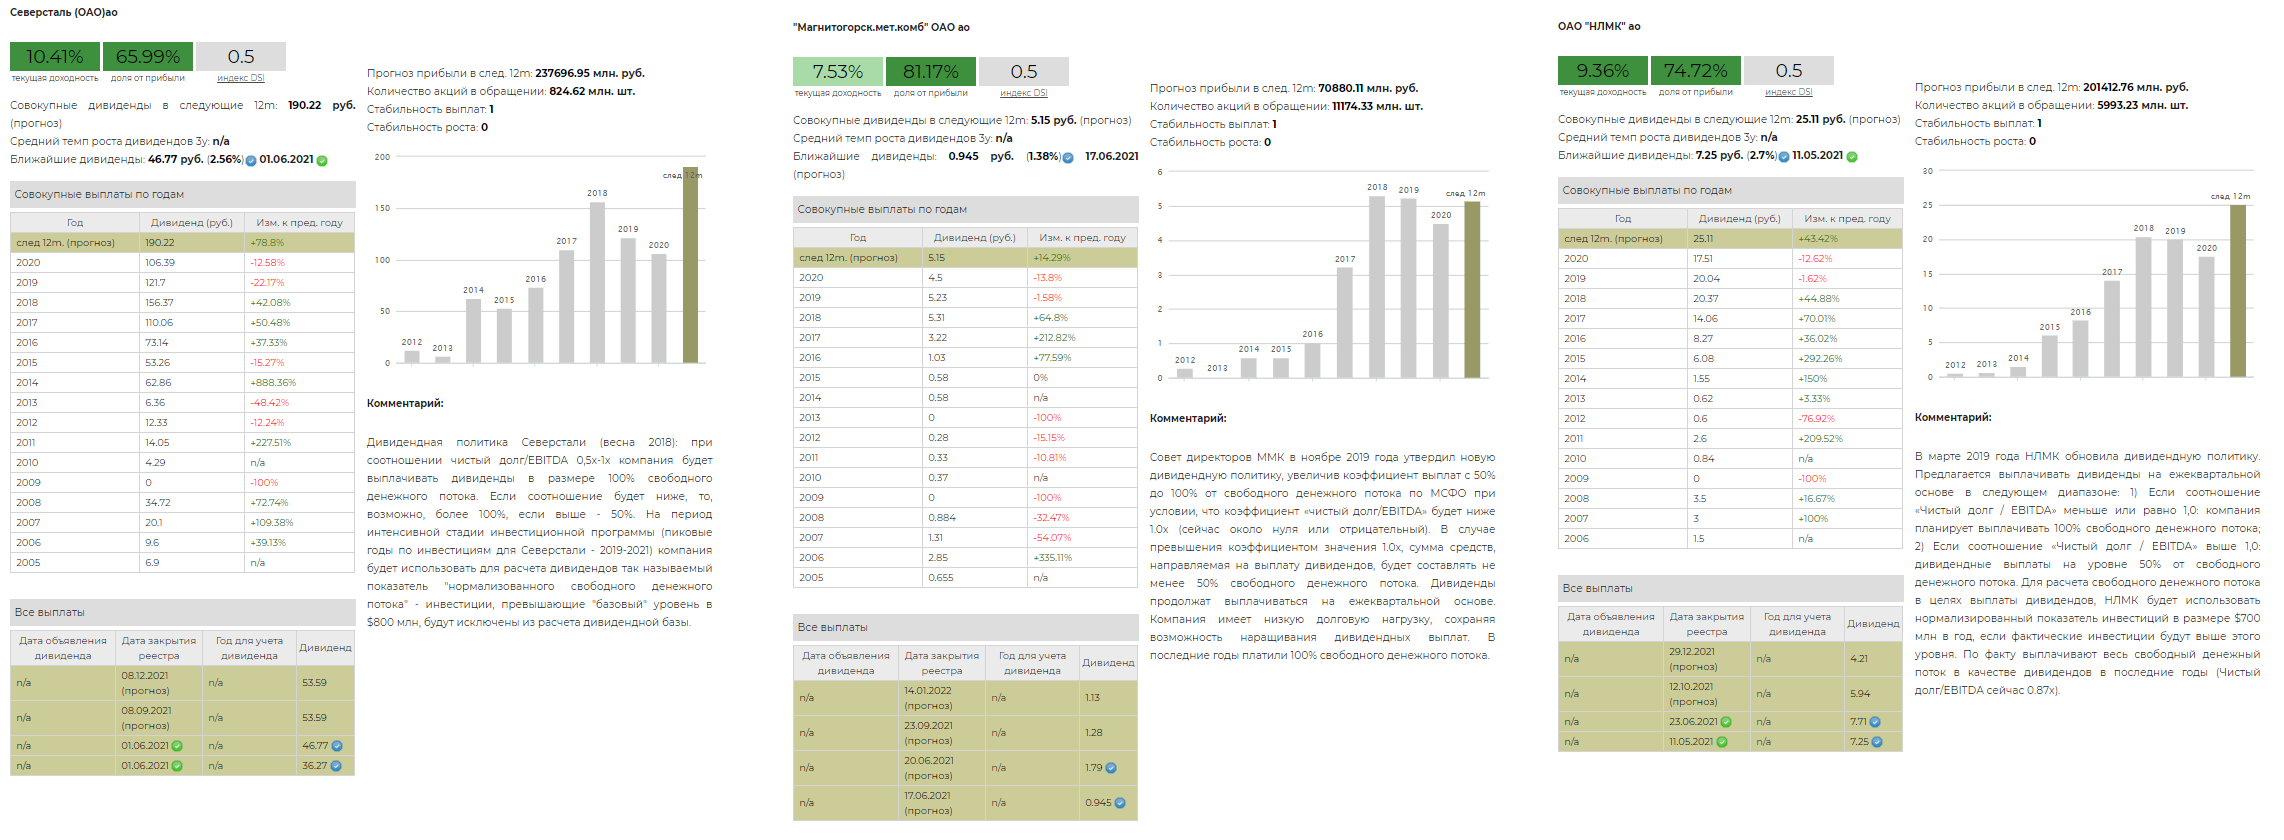
Task: Click the +888.36% value in Северсталь 2014 row
Action: point(273,383)
